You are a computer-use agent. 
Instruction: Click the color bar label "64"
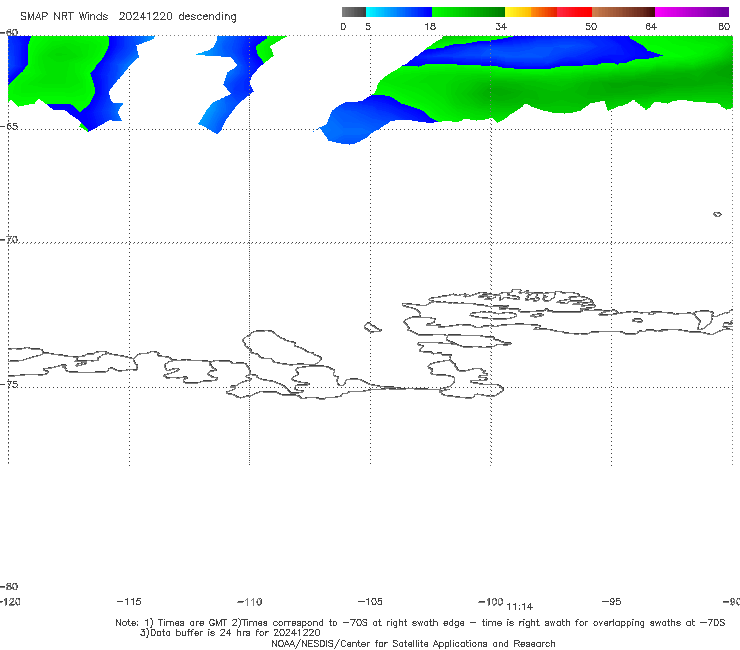[651, 26]
